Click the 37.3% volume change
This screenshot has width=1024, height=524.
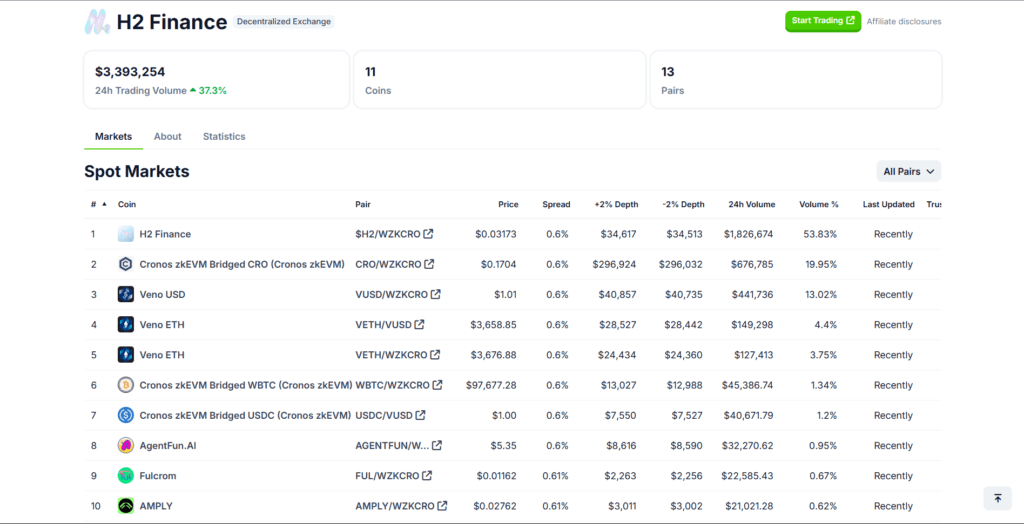pos(208,91)
